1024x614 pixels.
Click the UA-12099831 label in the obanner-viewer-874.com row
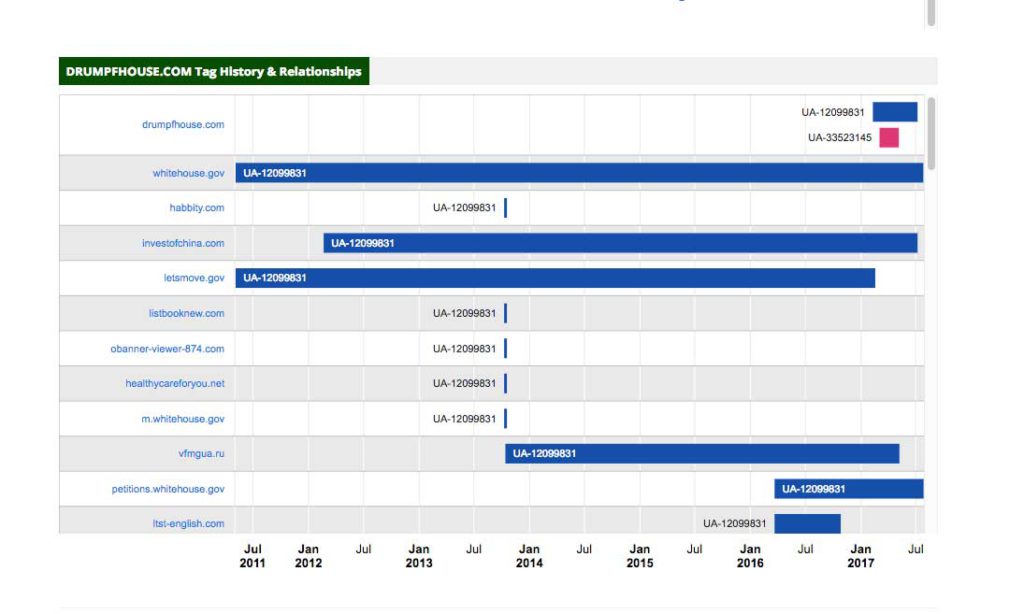coord(464,349)
